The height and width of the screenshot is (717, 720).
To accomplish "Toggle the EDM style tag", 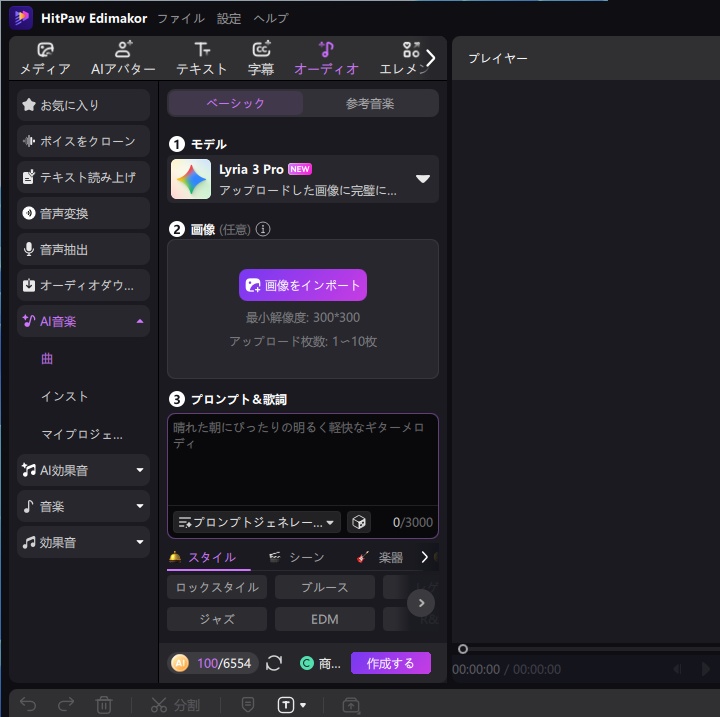I will (x=325, y=619).
